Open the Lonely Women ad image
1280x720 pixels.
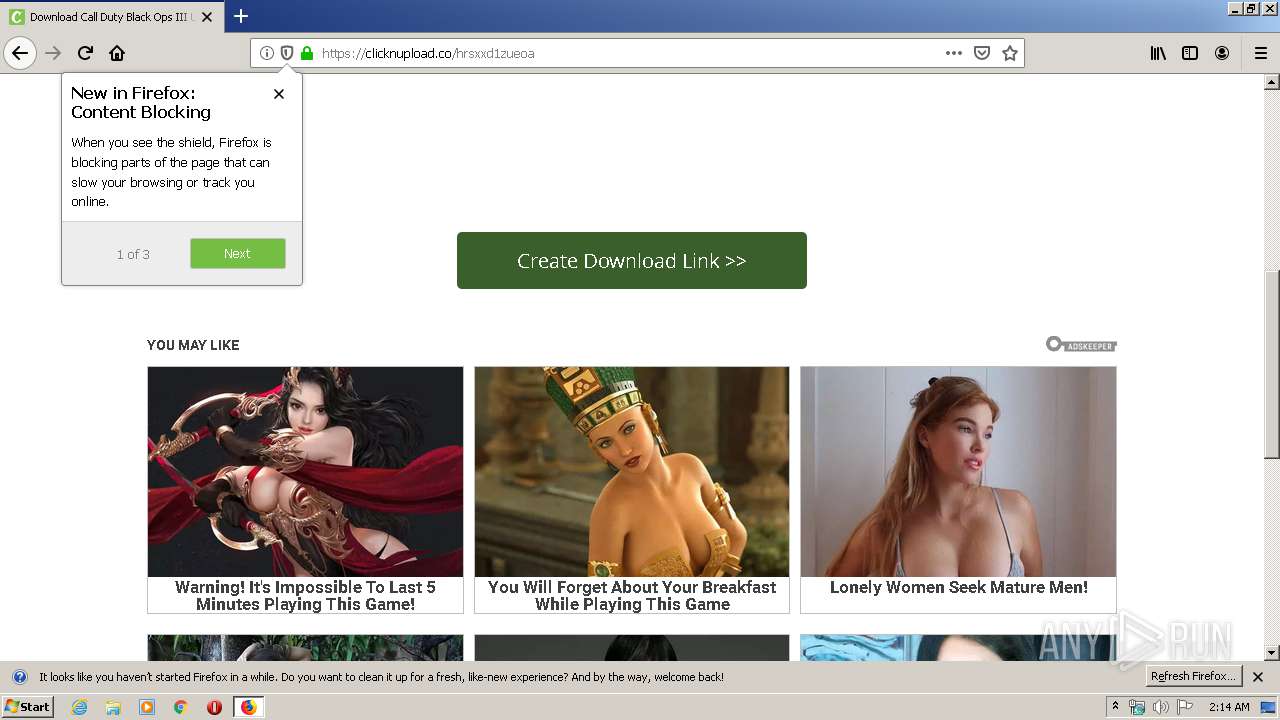pyautogui.click(x=958, y=471)
